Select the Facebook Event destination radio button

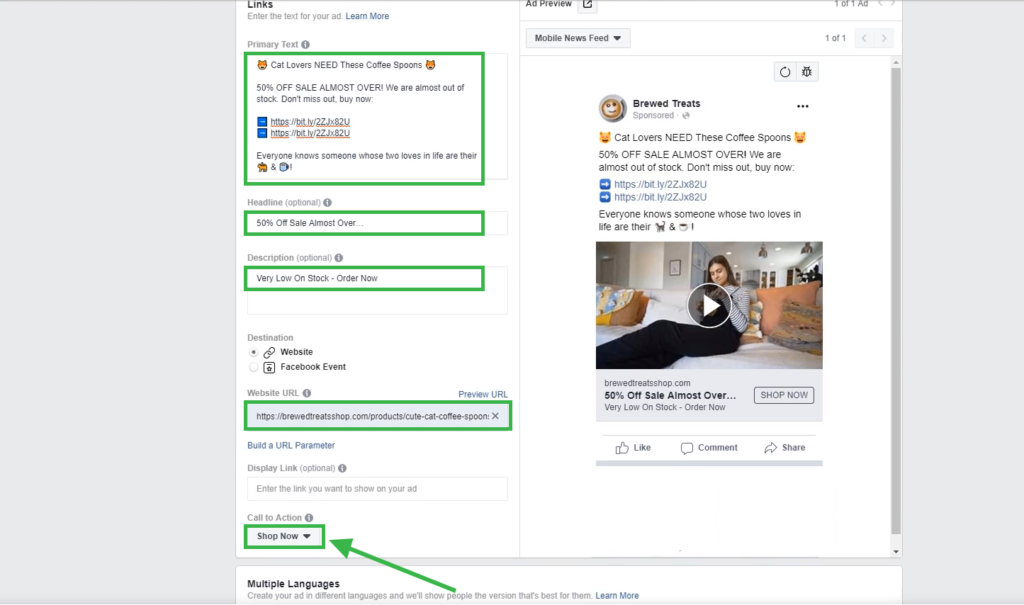pos(253,367)
